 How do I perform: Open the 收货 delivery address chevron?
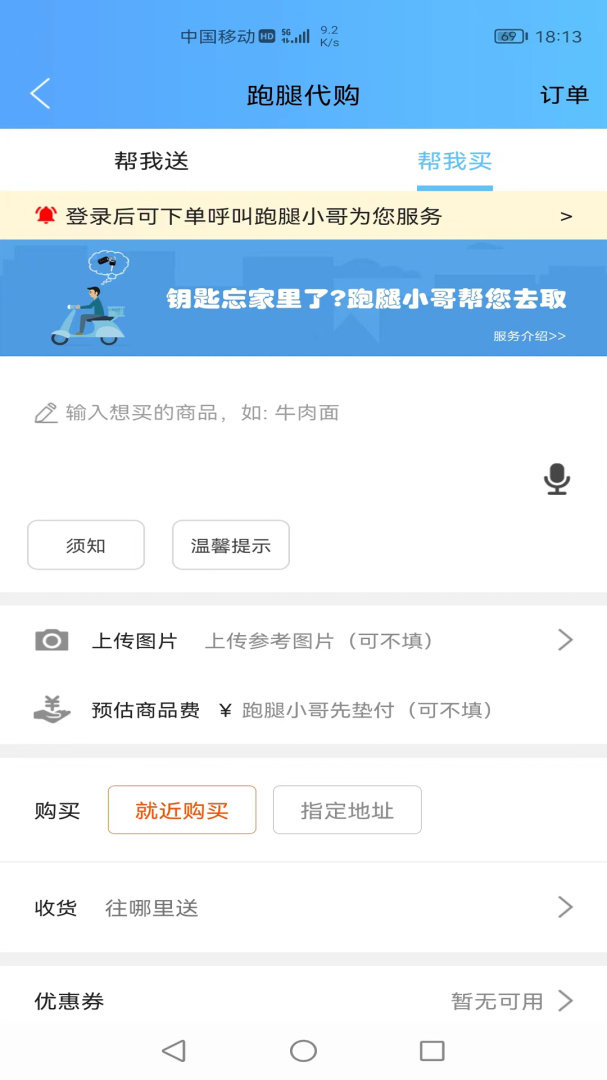566,907
